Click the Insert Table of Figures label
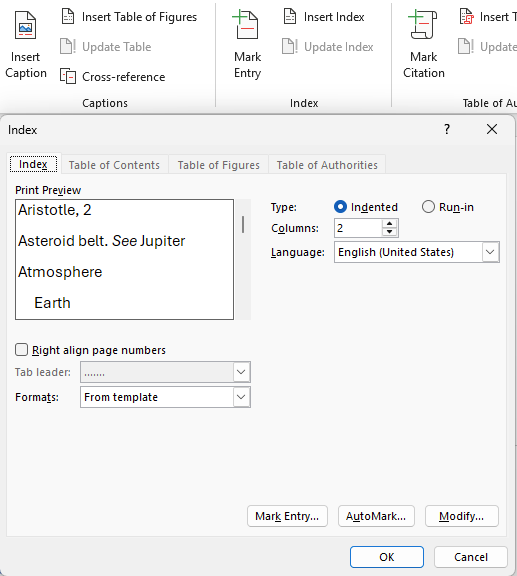517x576 pixels. coord(139,17)
